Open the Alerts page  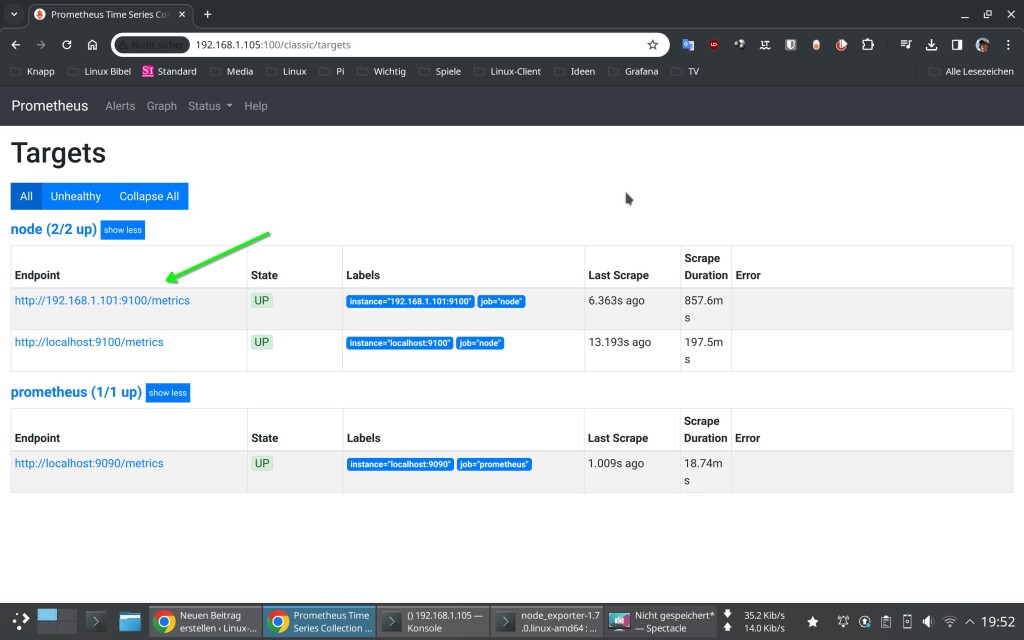(x=120, y=106)
